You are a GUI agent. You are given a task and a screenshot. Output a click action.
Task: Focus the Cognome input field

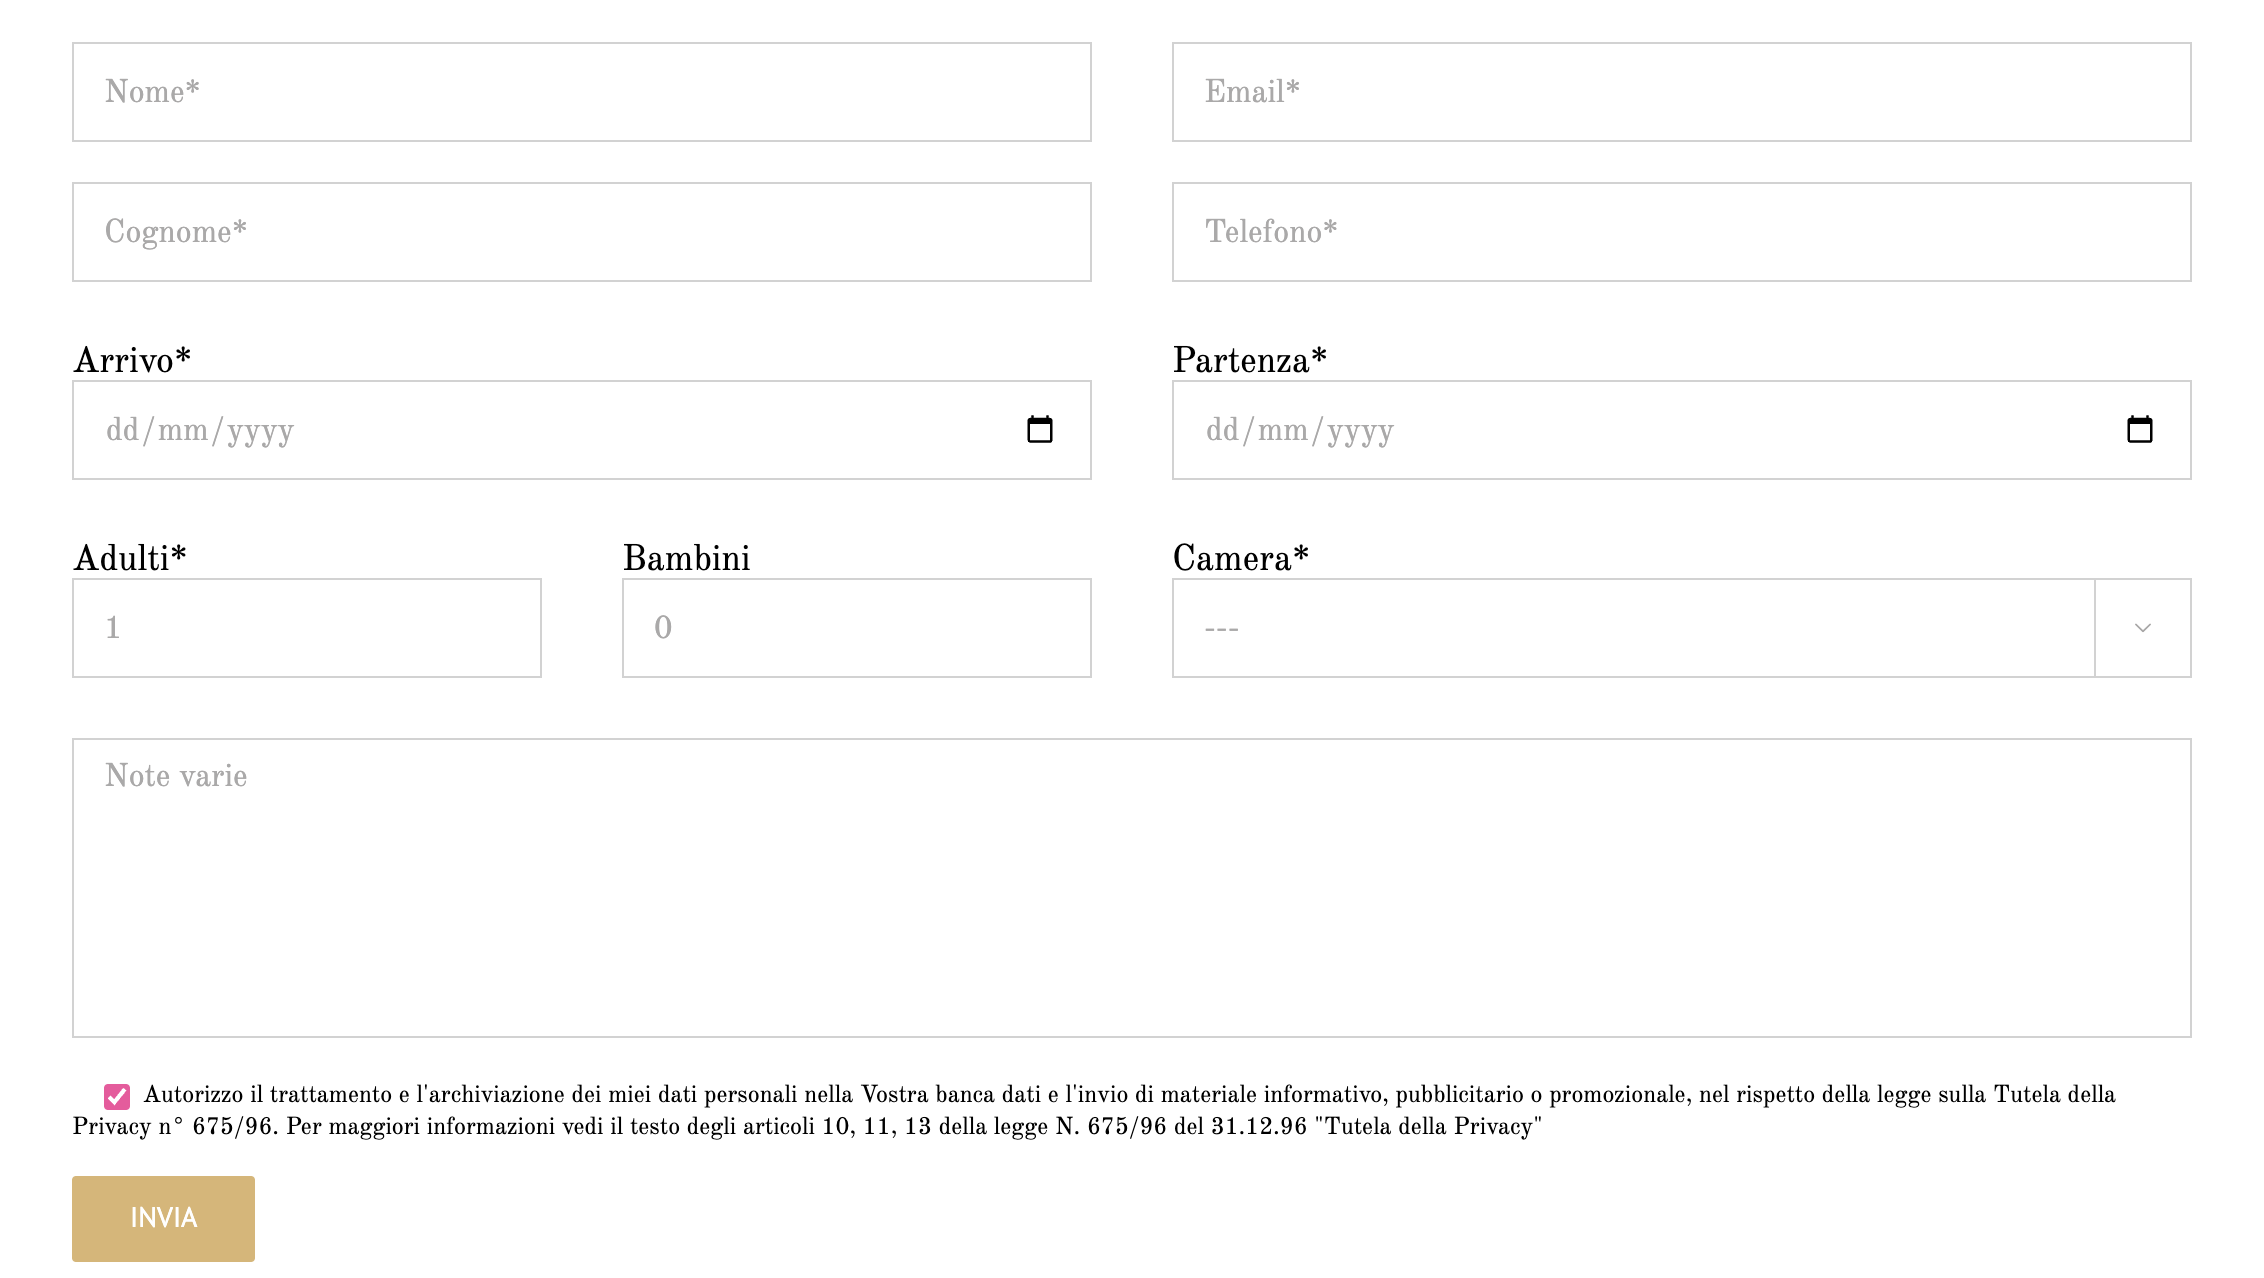[x=582, y=232]
